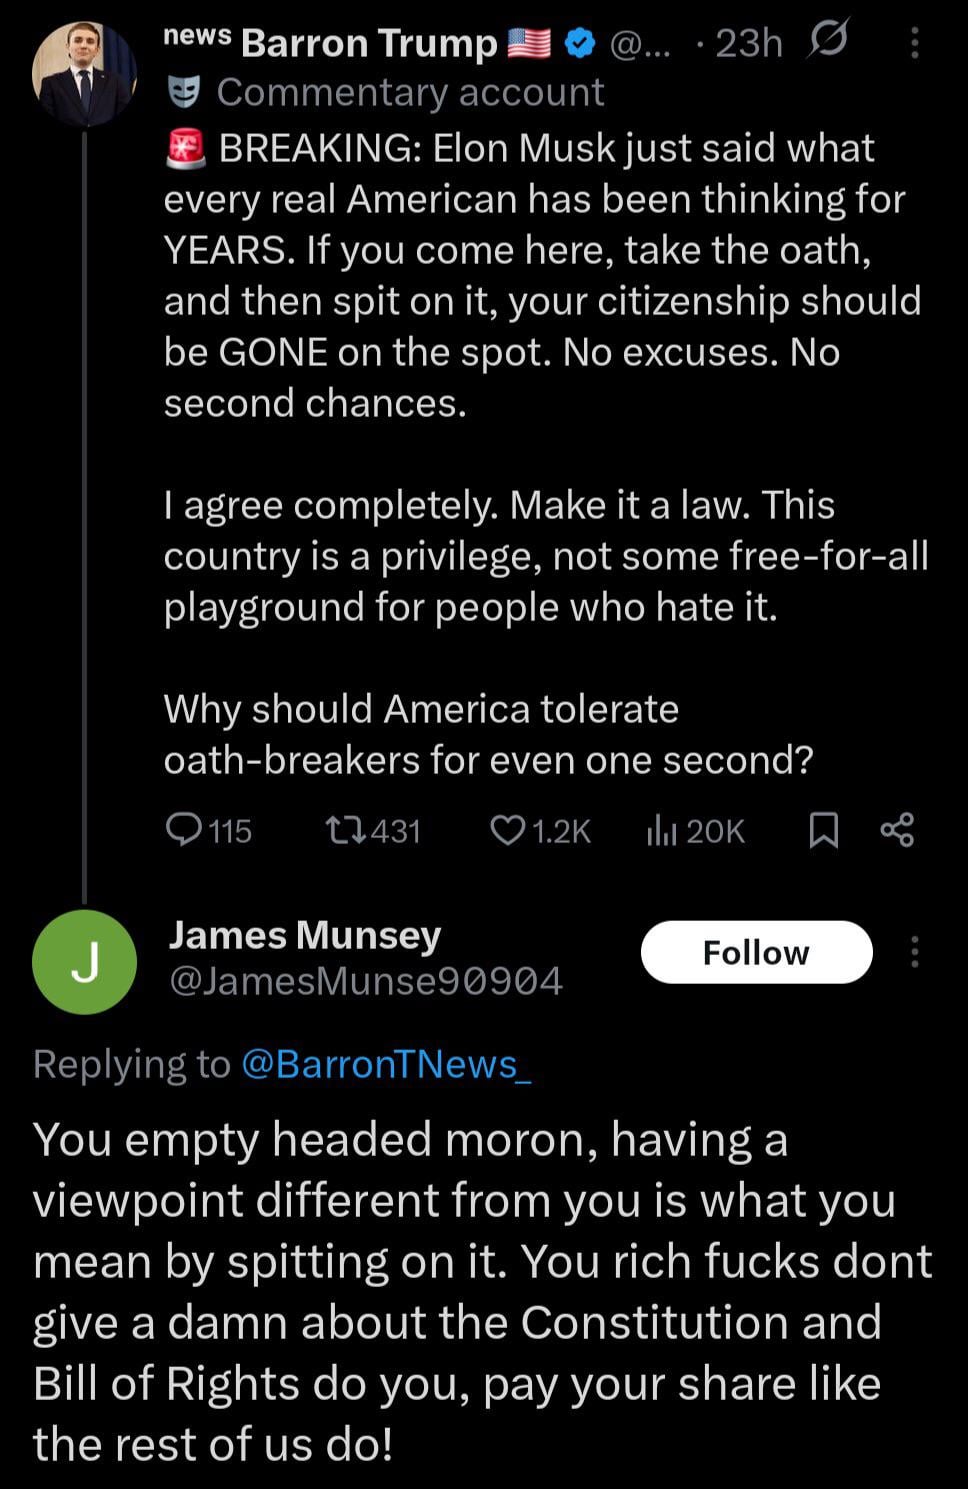Image resolution: width=968 pixels, height=1489 pixels.
Task: View analytics showing 20K views
Action: click(662, 830)
